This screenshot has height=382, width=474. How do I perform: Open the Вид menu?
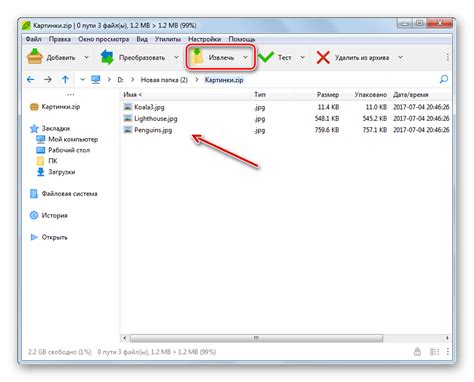(x=142, y=39)
